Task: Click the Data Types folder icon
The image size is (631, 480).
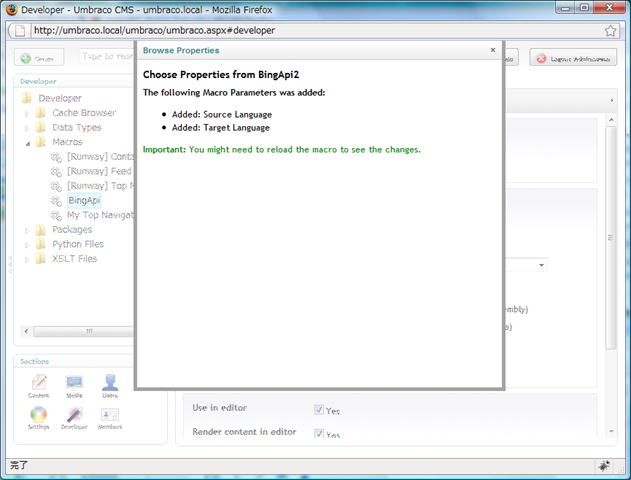Action: (40, 127)
